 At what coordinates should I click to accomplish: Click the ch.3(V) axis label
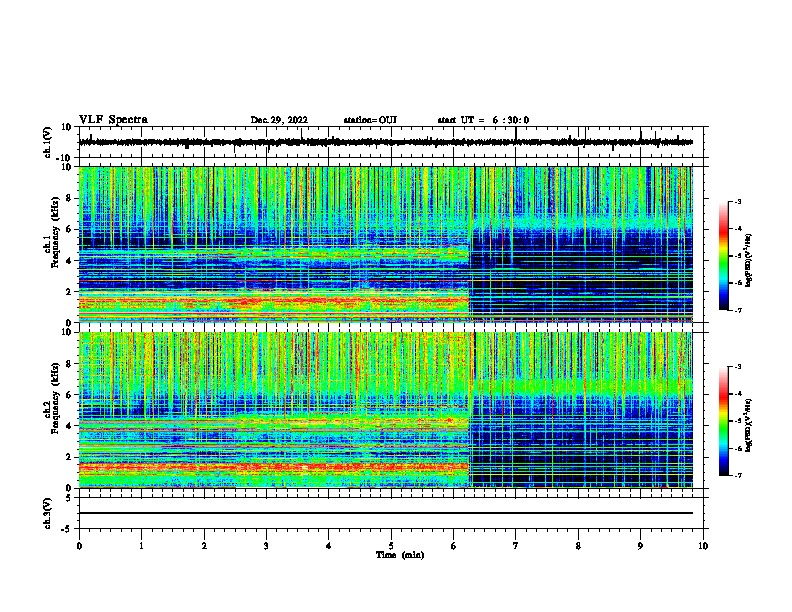click(48, 513)
